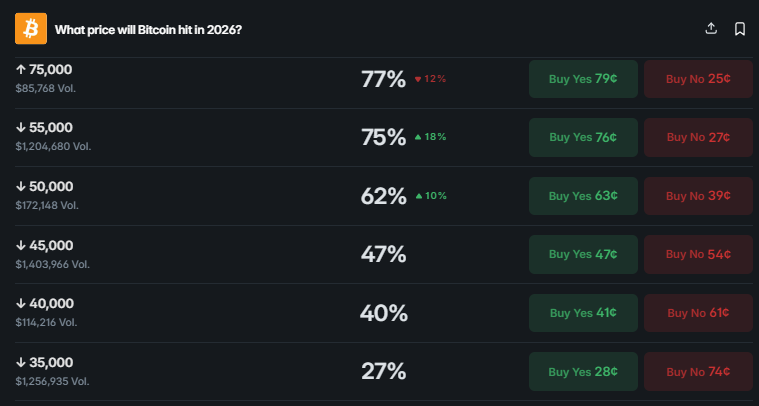759x406 pixels.
Task: Open the market title about Bitcoin 2026
Action: [148, 29]
